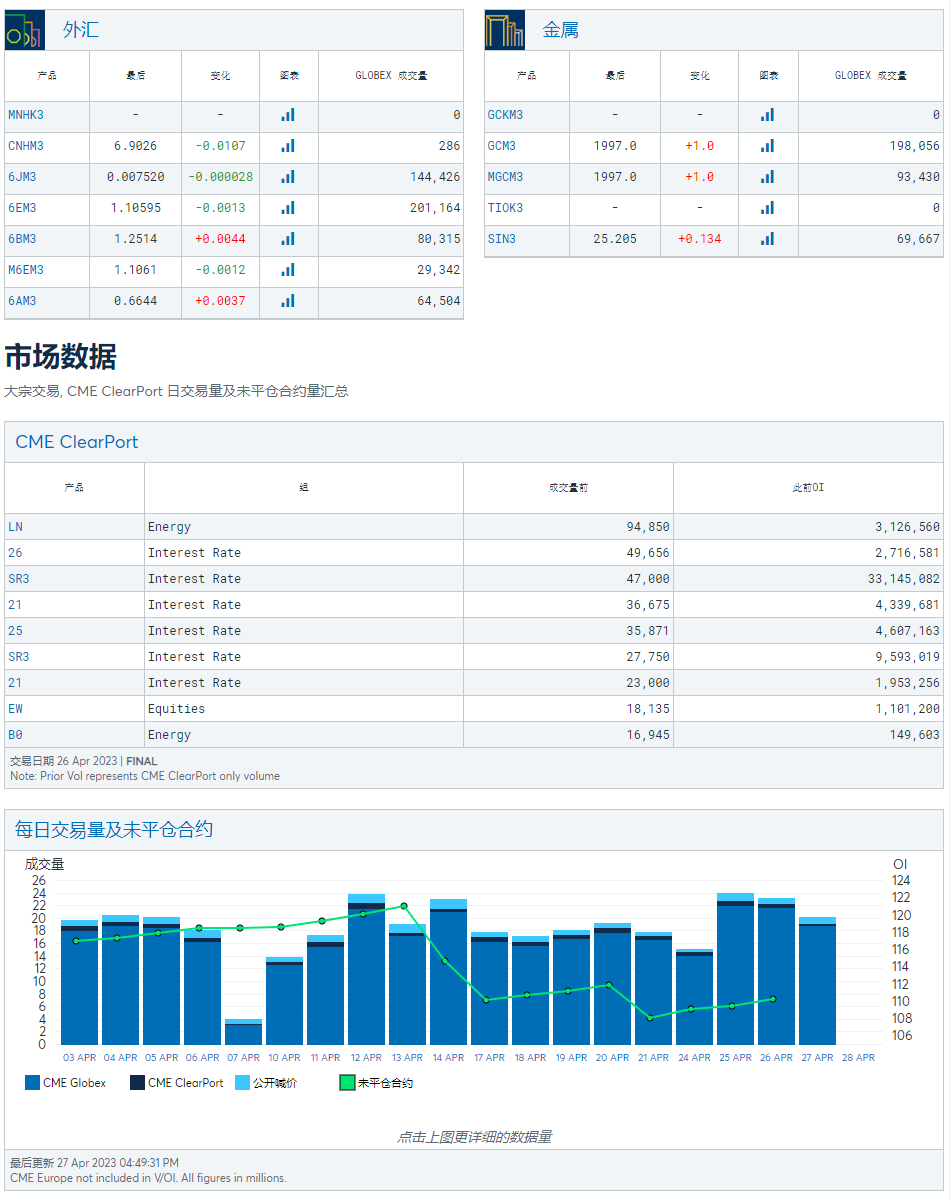Open the EW ClearPort product link
Image resolution: width=950 pixels, height=1200 pixels.
[15, 709]
